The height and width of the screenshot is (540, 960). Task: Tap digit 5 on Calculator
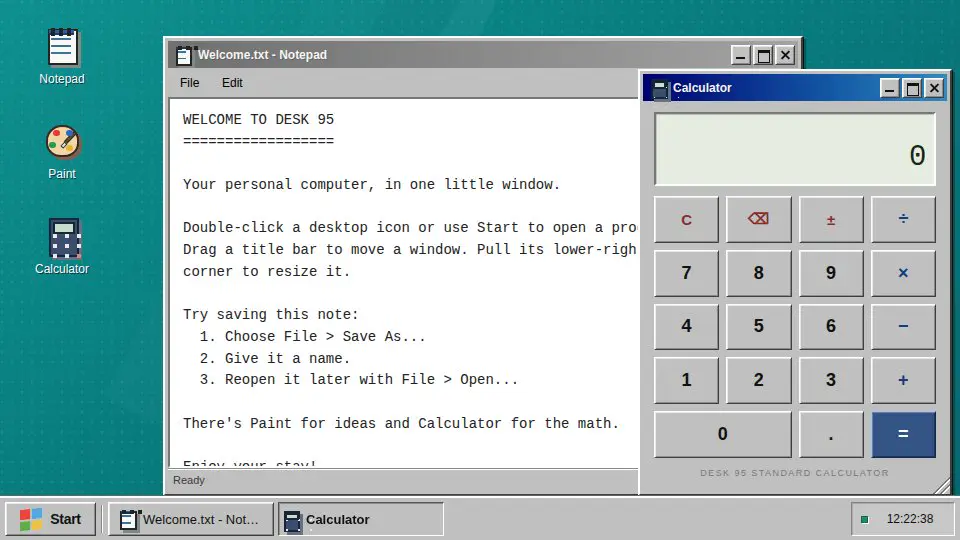(x=758, y=326)
